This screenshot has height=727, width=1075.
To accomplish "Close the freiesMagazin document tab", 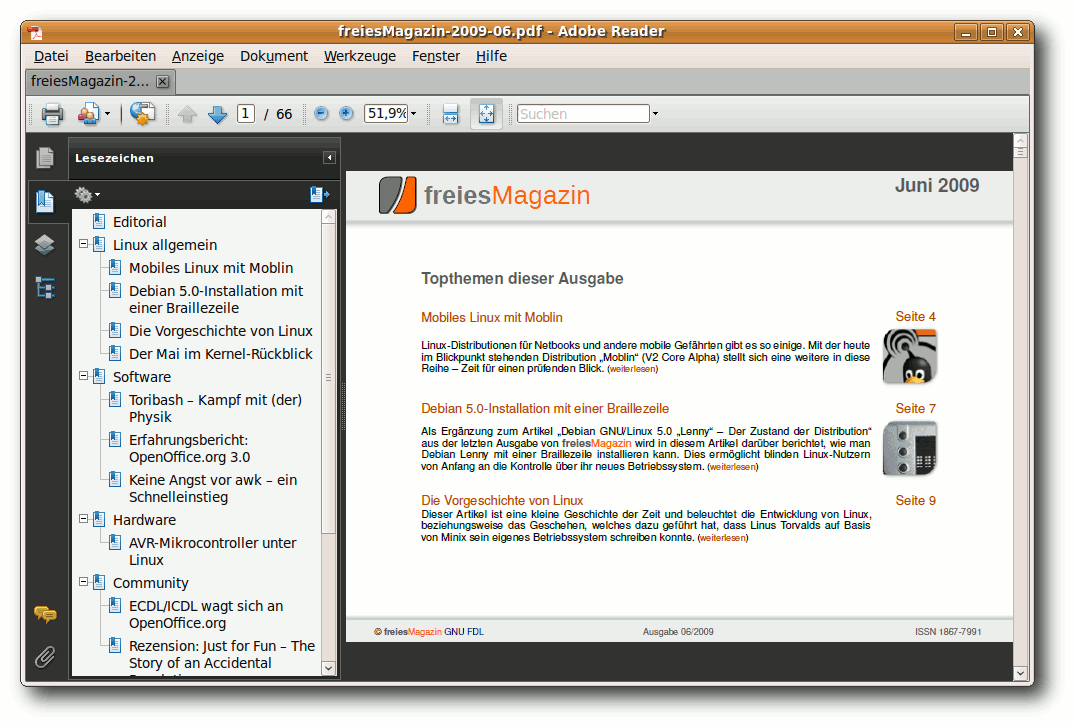I will point(162,82).
